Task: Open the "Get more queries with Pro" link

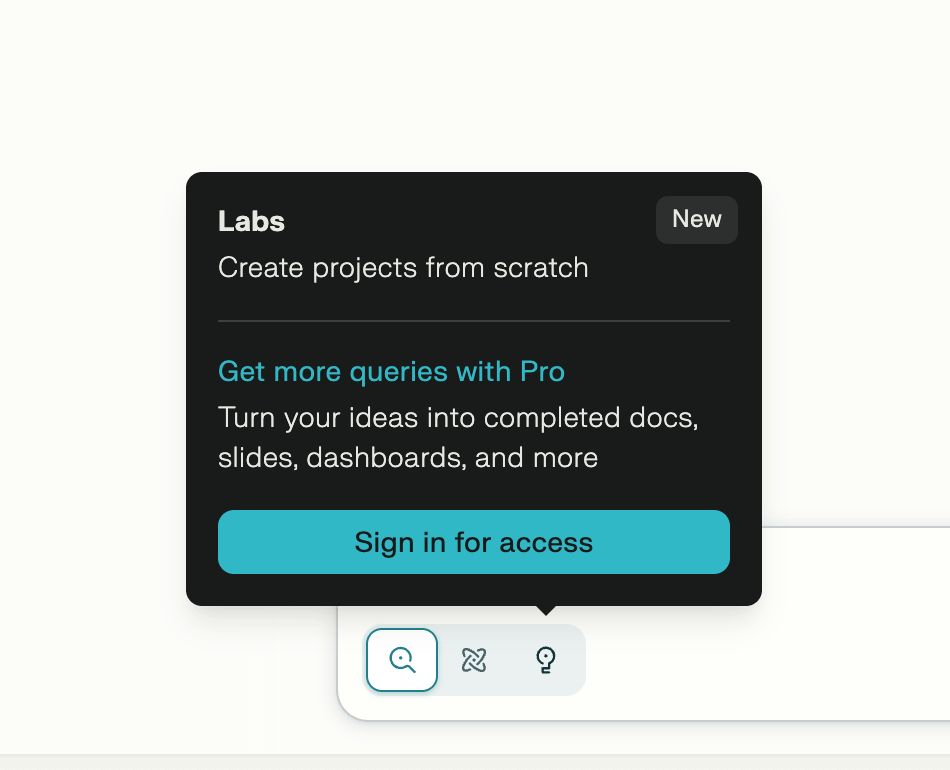Action: (x=391, y=372)
